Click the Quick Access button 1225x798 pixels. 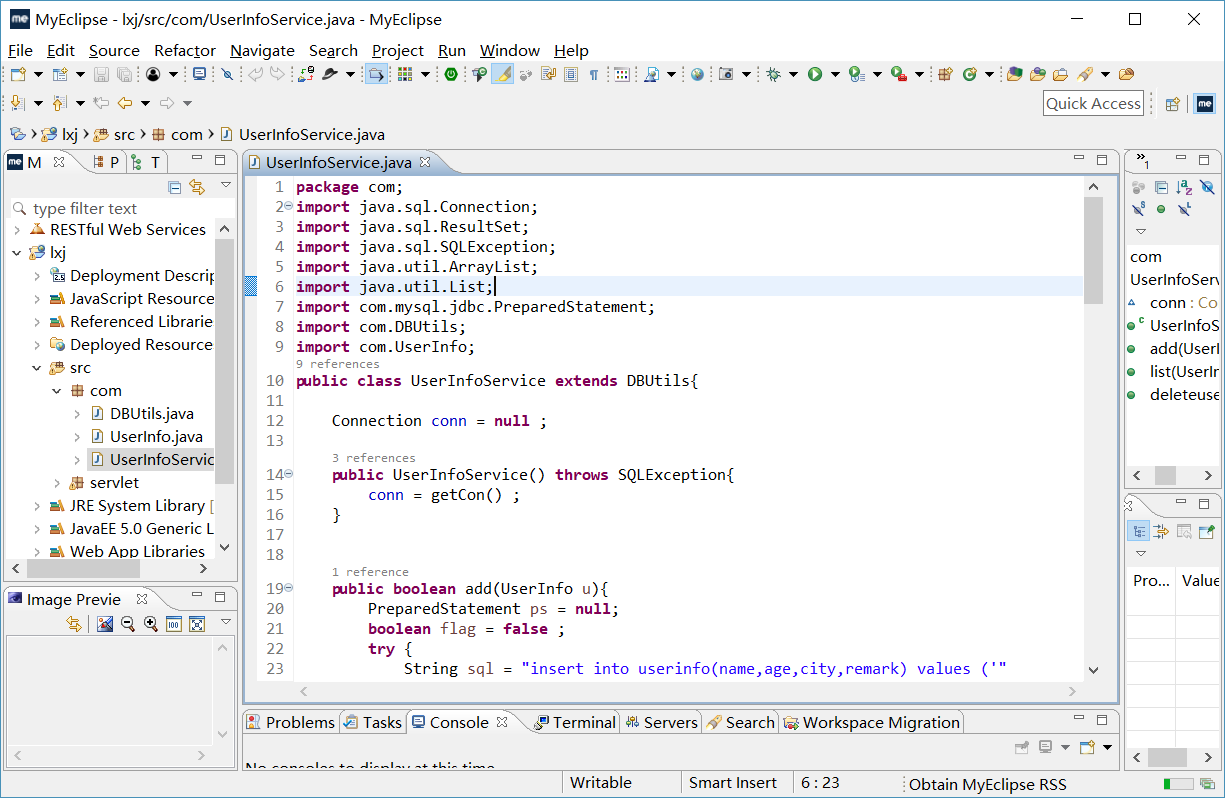point(1093,103)
